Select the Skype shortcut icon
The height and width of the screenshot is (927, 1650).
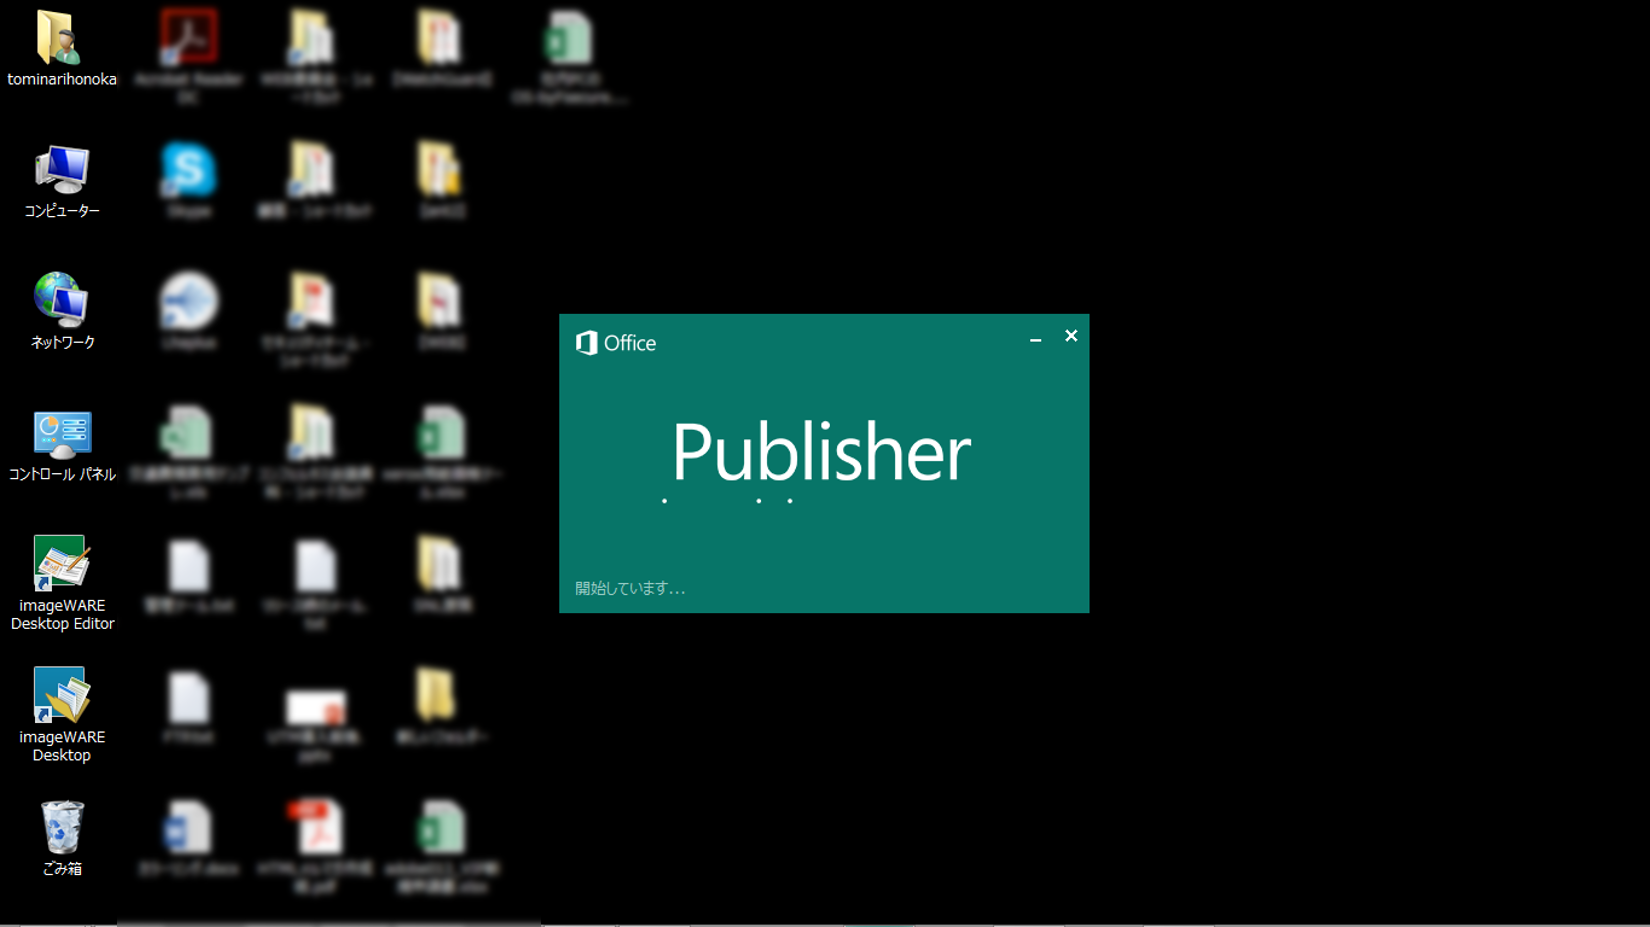coord(188,169)
